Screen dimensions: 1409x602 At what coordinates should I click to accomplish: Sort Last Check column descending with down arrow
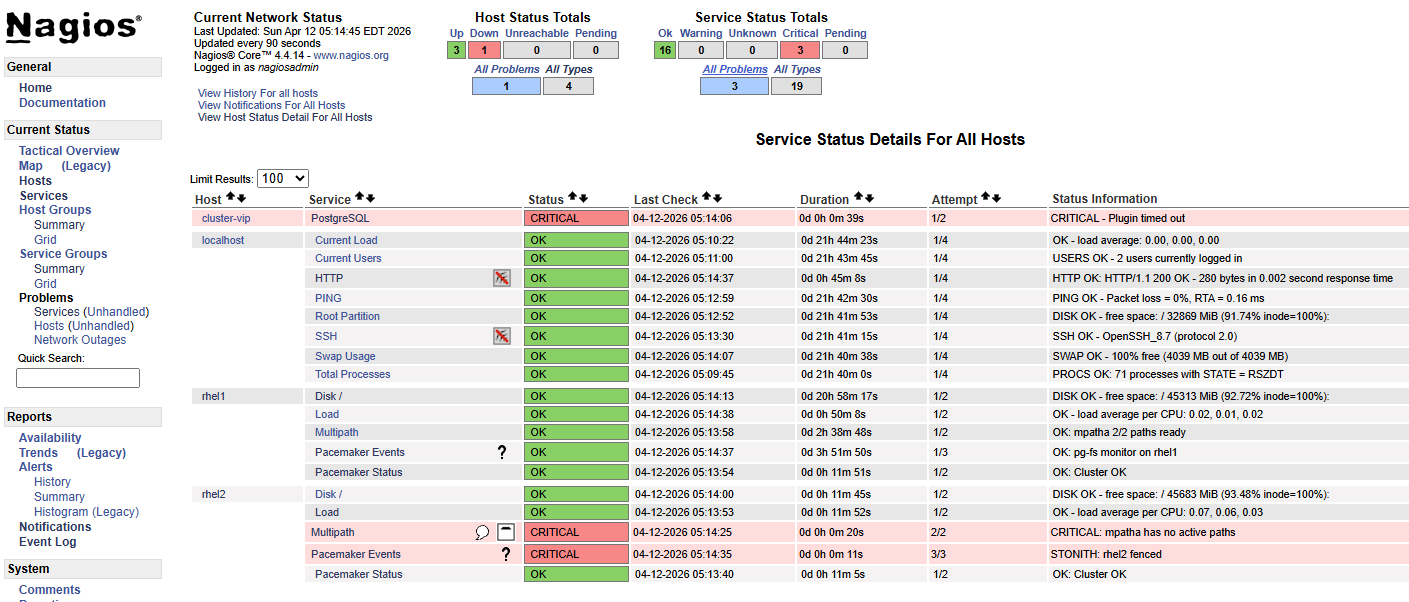point(718,199)
